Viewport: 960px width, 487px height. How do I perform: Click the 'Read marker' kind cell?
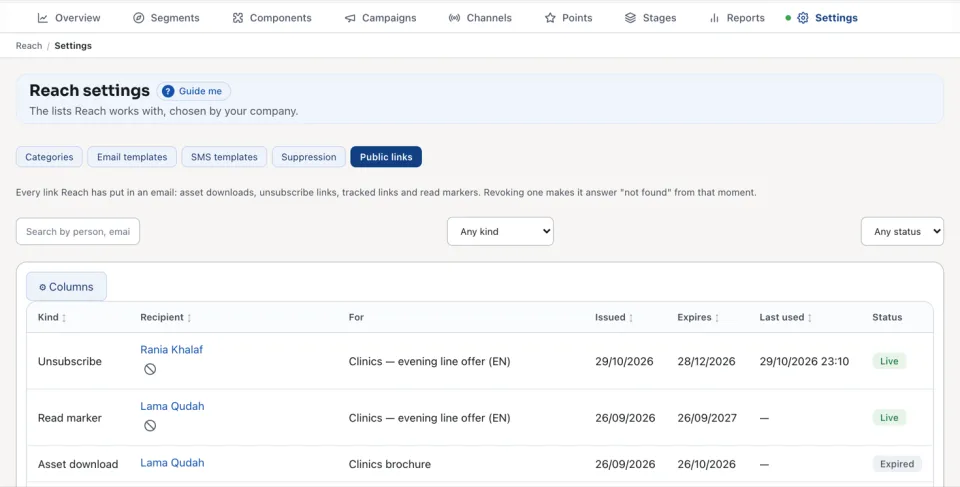point(70,418)
